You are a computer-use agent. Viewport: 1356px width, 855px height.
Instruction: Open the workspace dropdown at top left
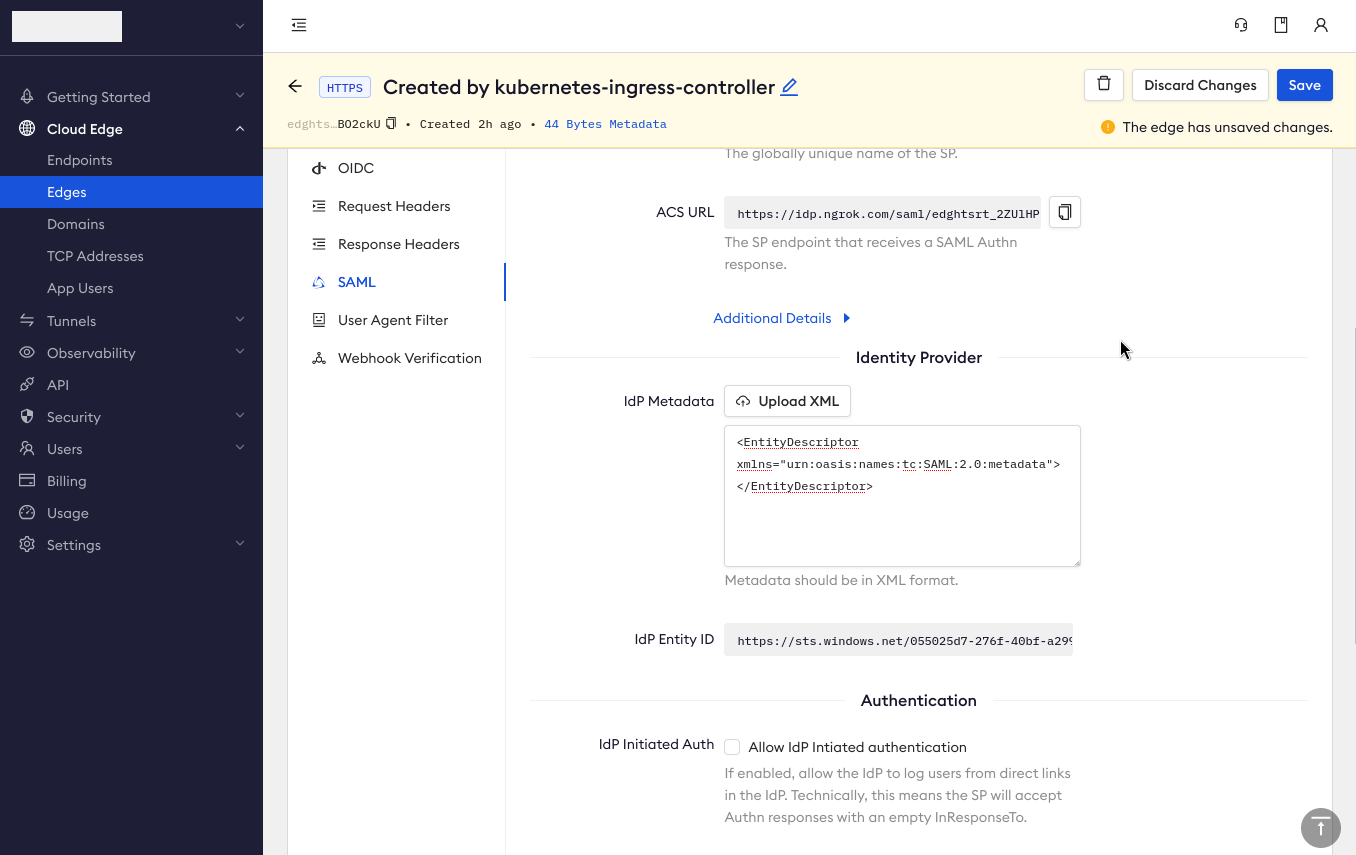238,26
